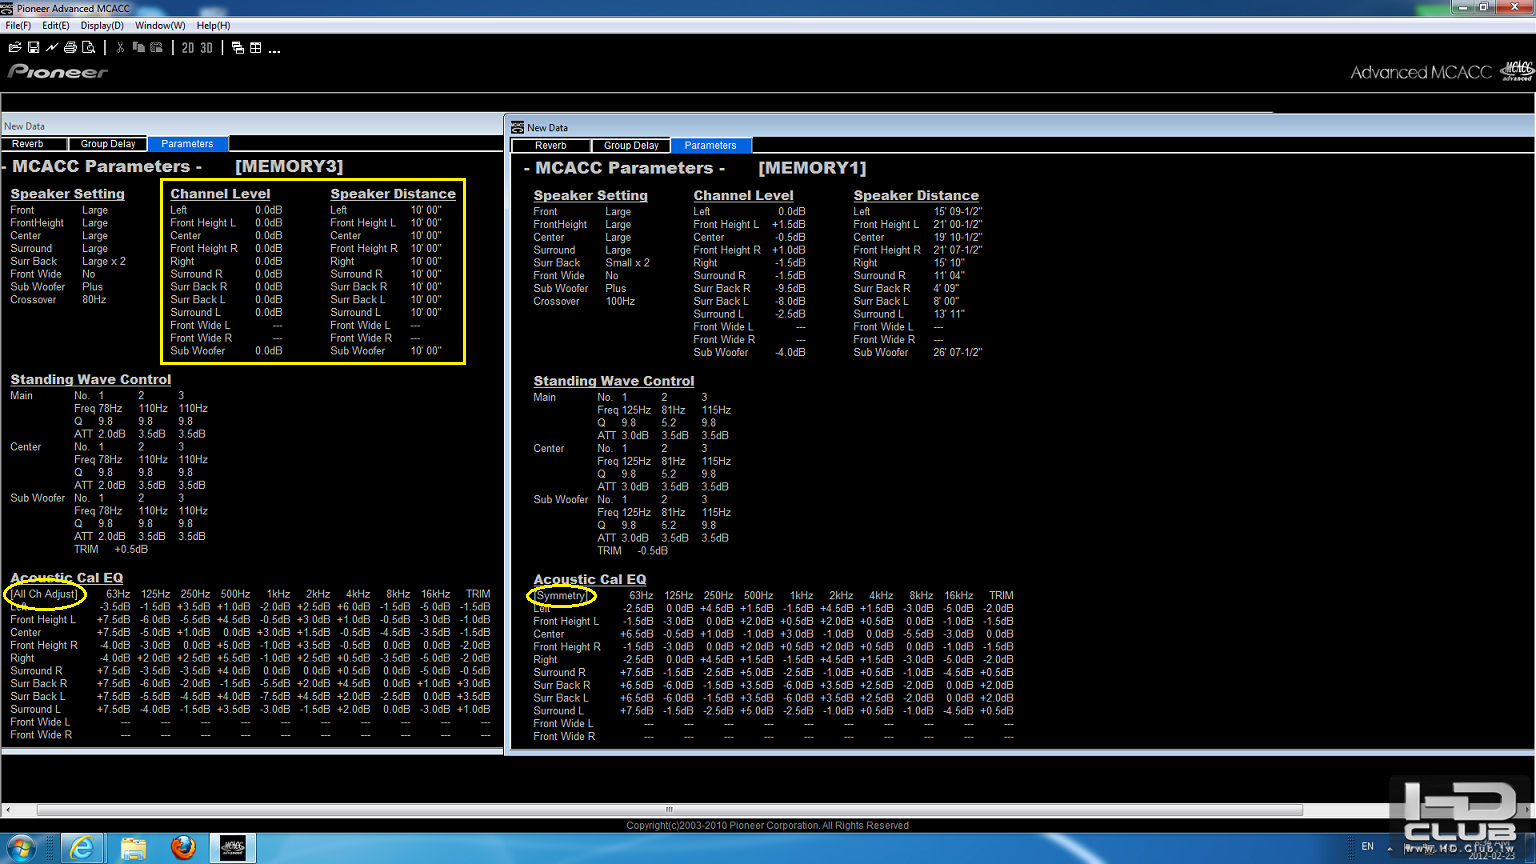Select Reverb tab in MEMORY1 window
The image size is (1536, 864).
click(x=550, y=146)
